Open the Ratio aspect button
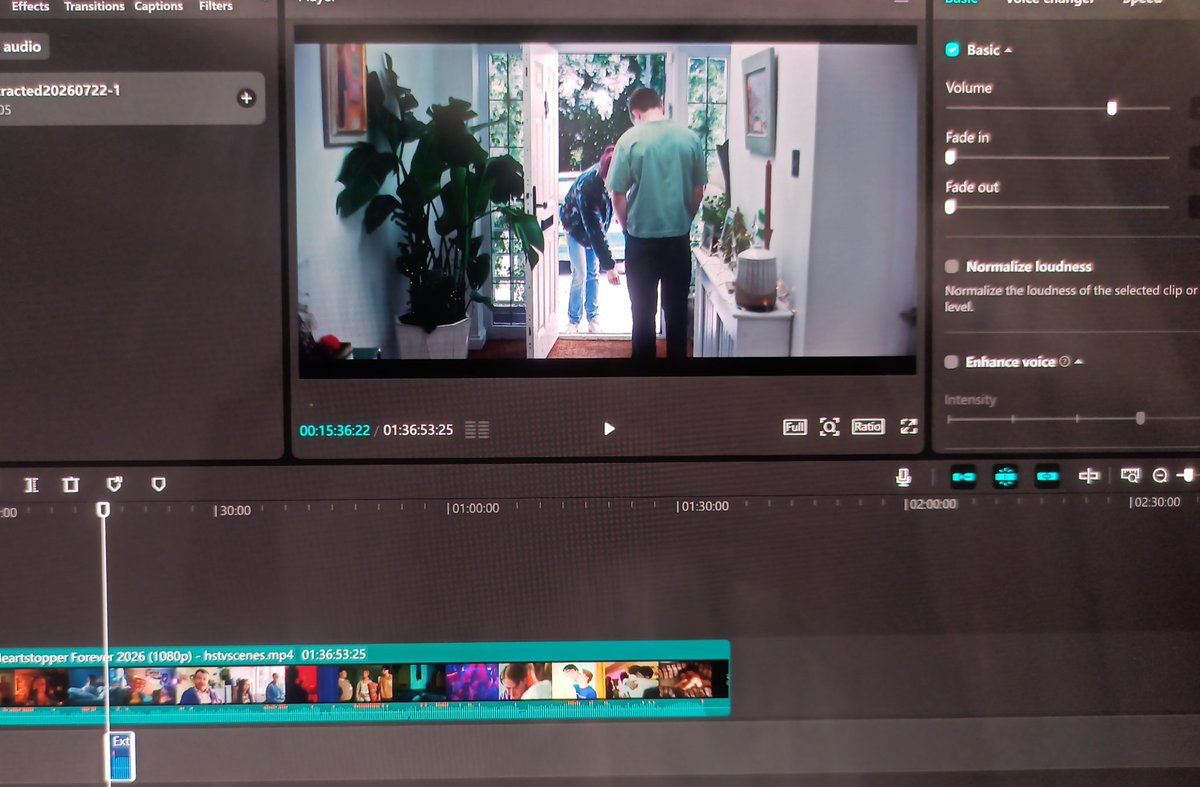This screenshot has width=1200, height=787. (868, 427)
